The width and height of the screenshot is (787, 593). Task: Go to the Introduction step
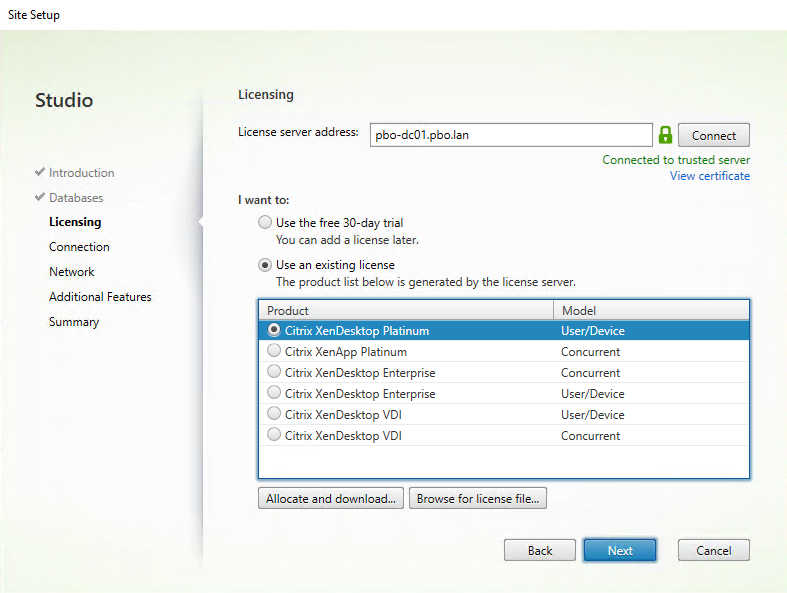[81, 173]
